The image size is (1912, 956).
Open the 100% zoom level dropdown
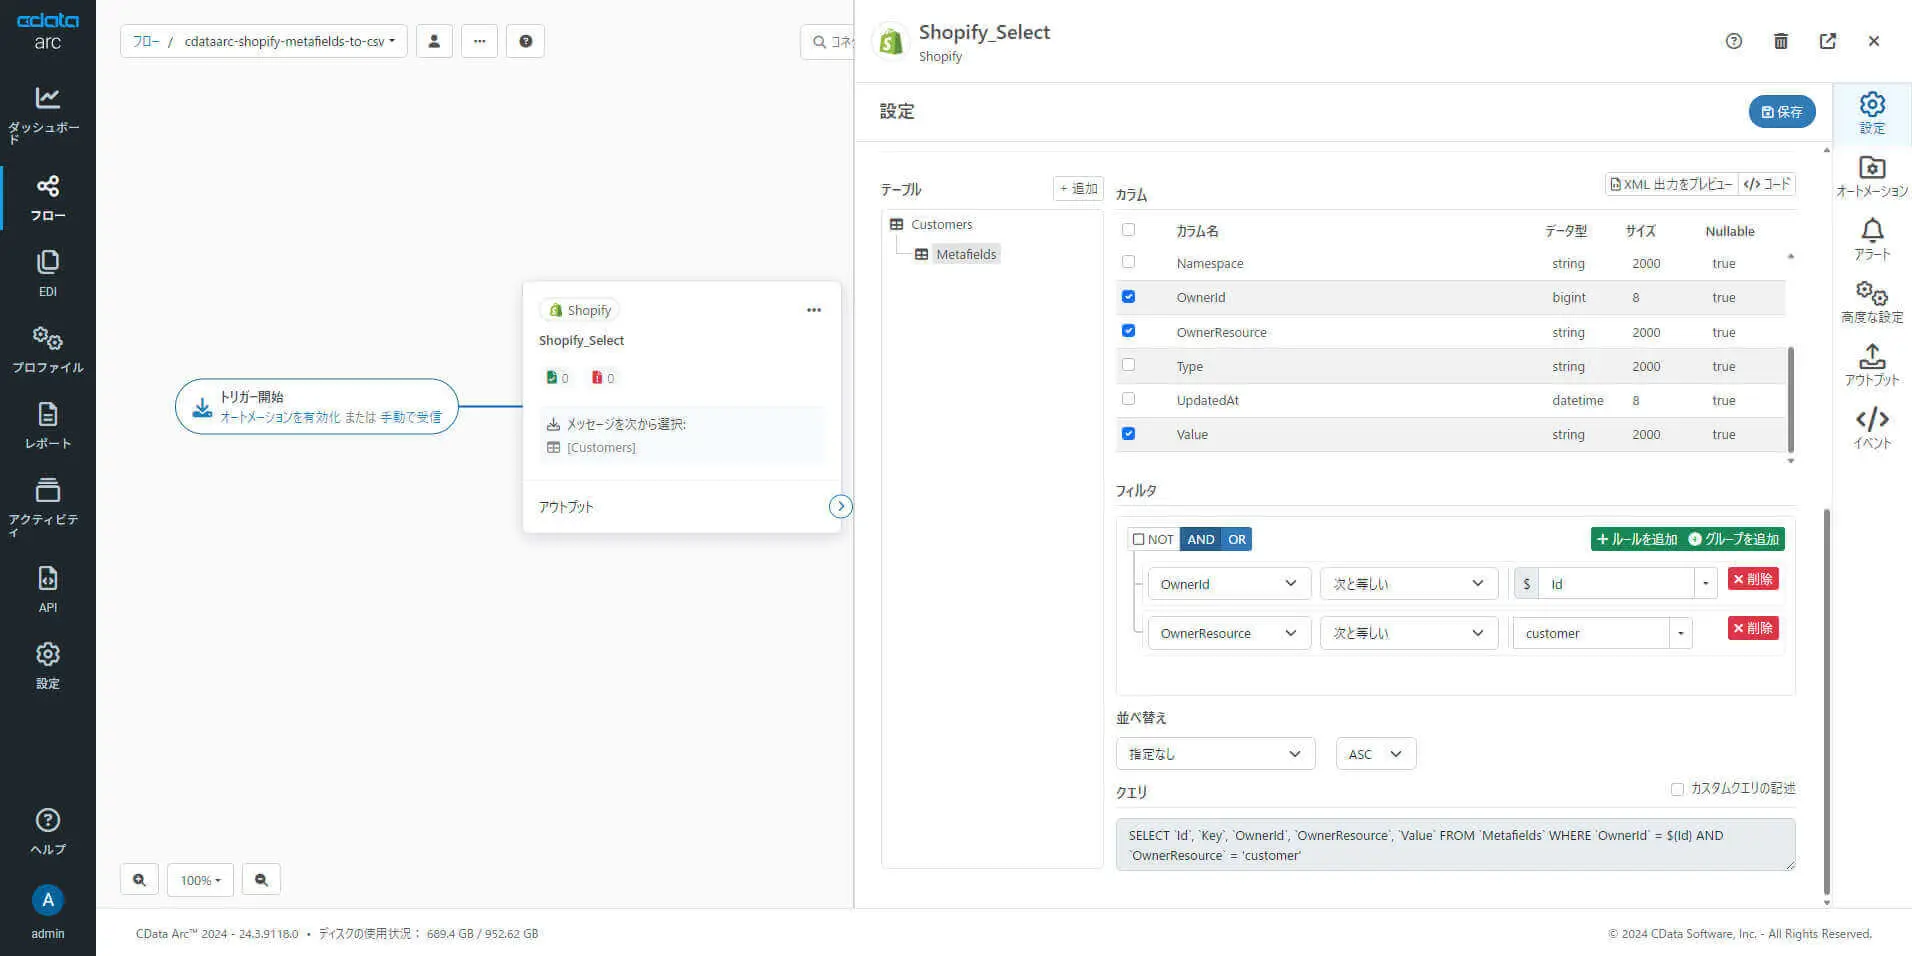(x=200, y=880)
